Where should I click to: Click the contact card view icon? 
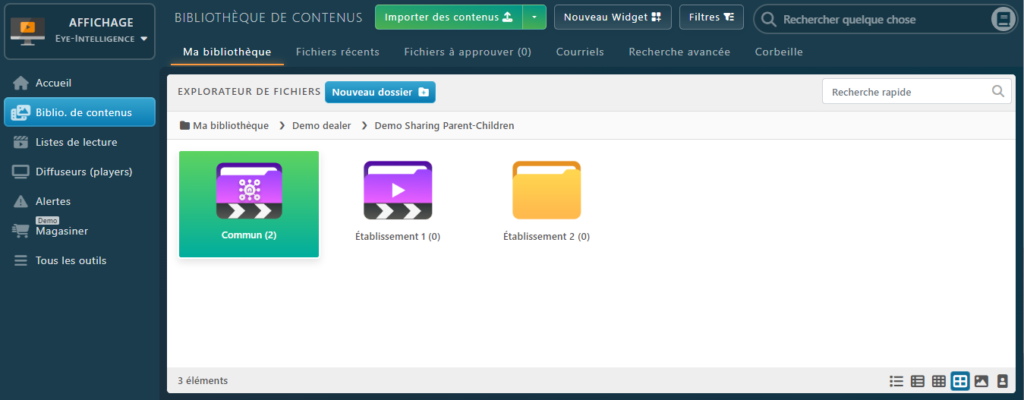tap(1002, 381)
